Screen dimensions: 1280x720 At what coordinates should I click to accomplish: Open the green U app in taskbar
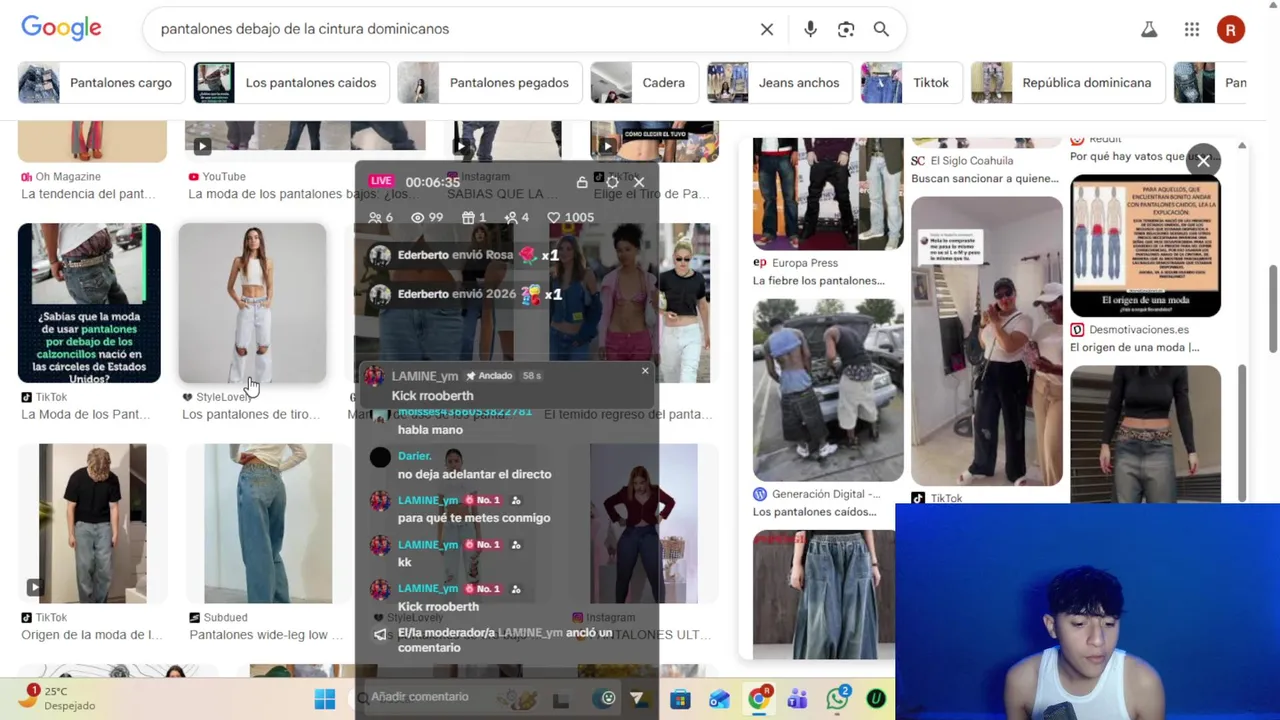(876, 699)
